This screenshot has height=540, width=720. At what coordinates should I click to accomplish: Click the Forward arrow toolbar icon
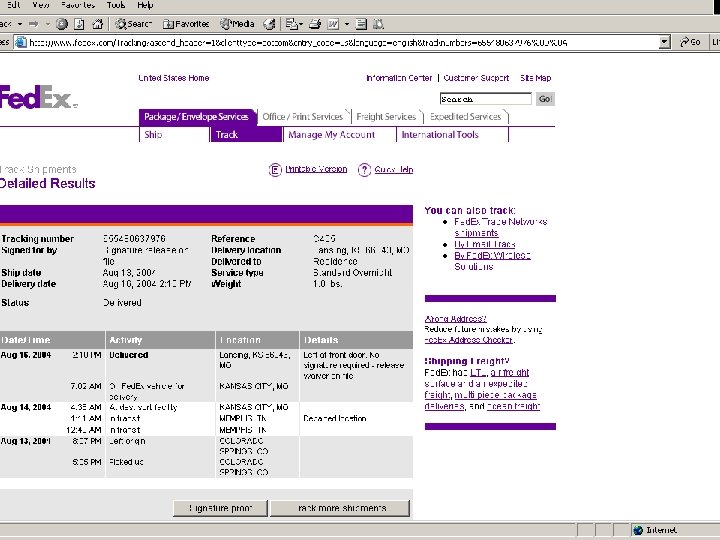point(34,24)
